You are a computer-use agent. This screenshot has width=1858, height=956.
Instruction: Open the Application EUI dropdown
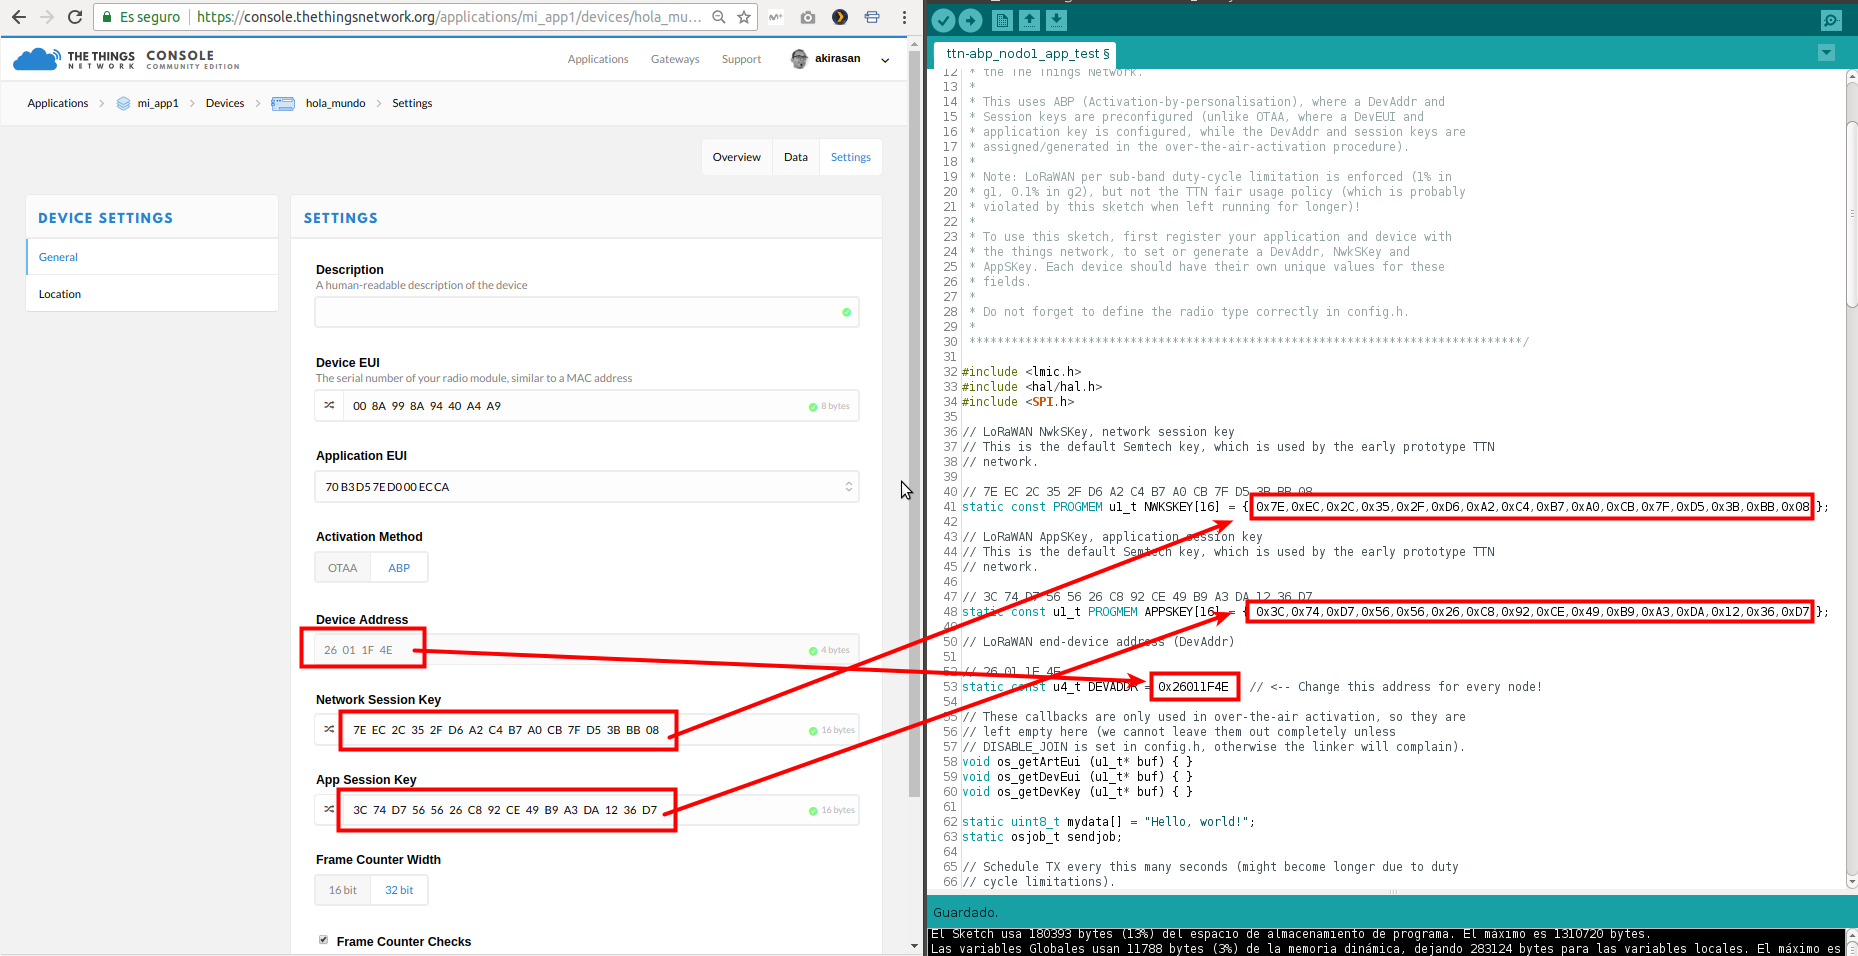(587, 487)
